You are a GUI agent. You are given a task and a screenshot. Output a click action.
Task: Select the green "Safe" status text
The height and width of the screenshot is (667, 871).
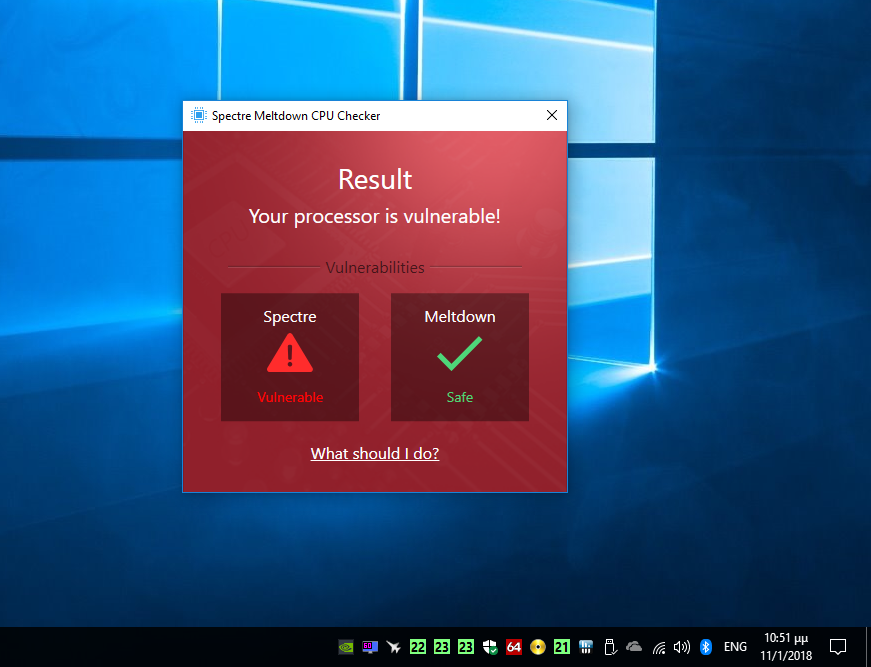point(459,397)
